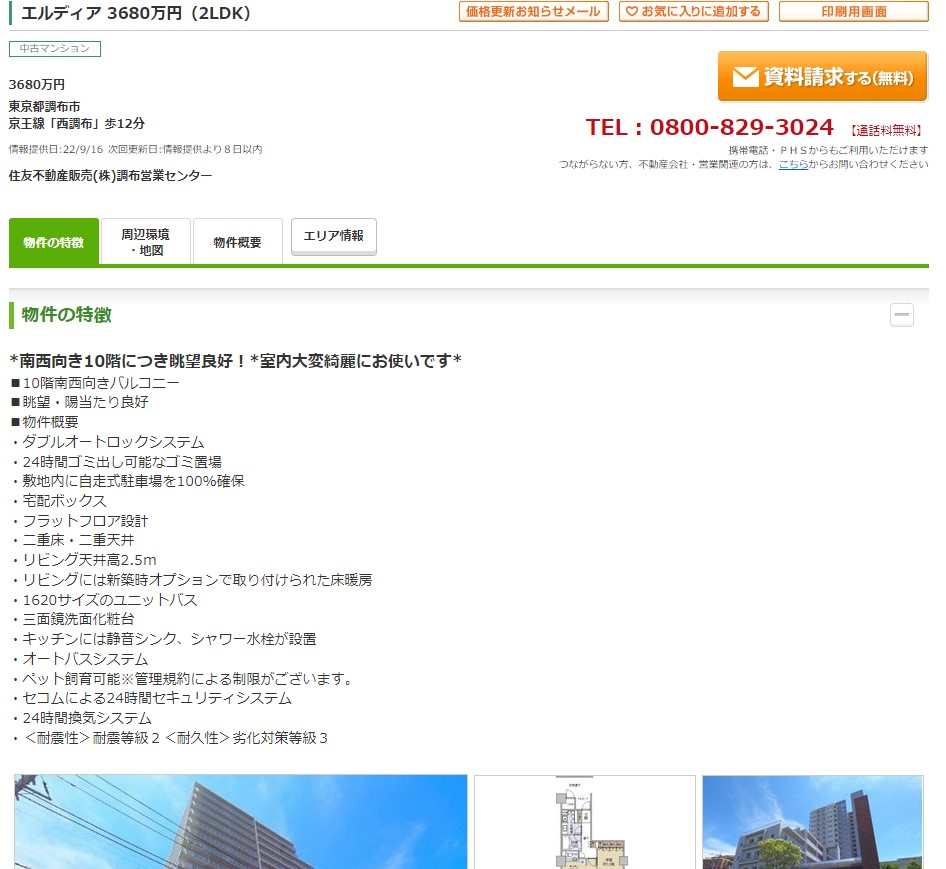The width and height of the screenshot is (946, 869).
Task: Click the 京王線「西調布」歩12分 station text
Action: (77, 123)
